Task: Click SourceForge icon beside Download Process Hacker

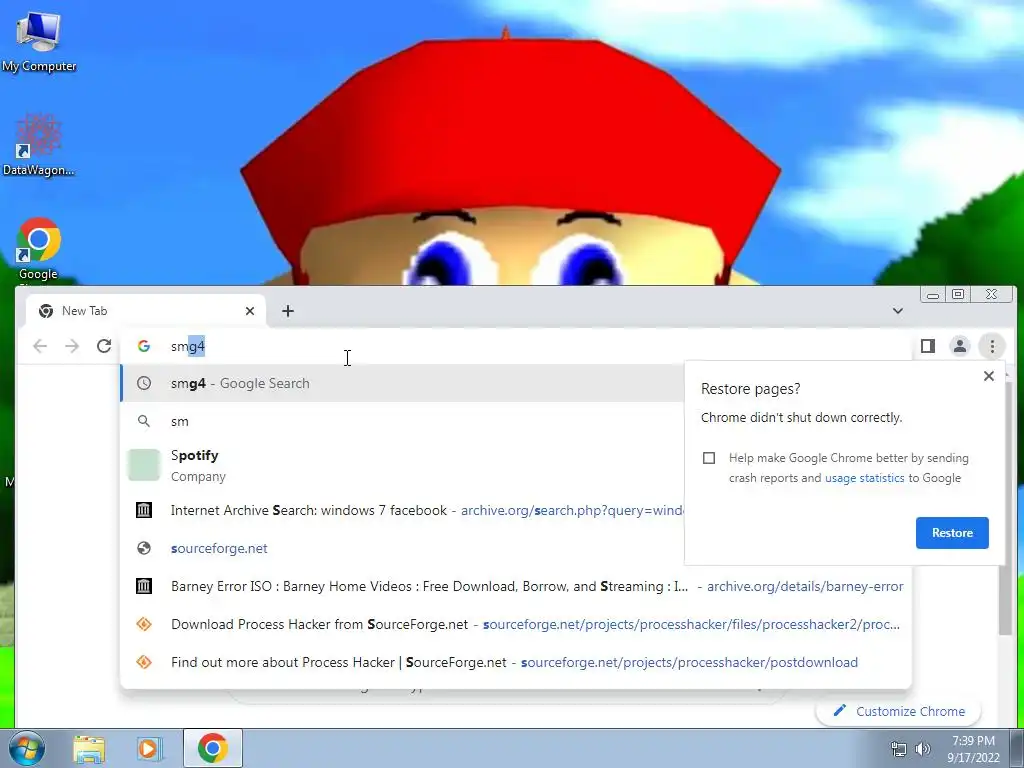Action: (x=144, y=624)
